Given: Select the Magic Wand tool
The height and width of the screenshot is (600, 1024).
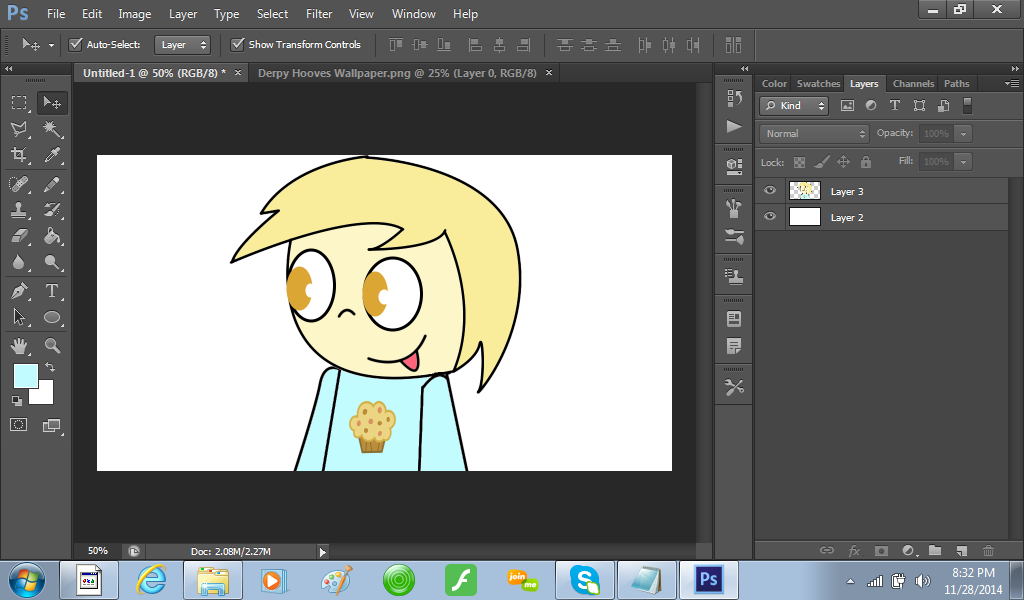Looking at the screenshot, I should click(52, 129).
